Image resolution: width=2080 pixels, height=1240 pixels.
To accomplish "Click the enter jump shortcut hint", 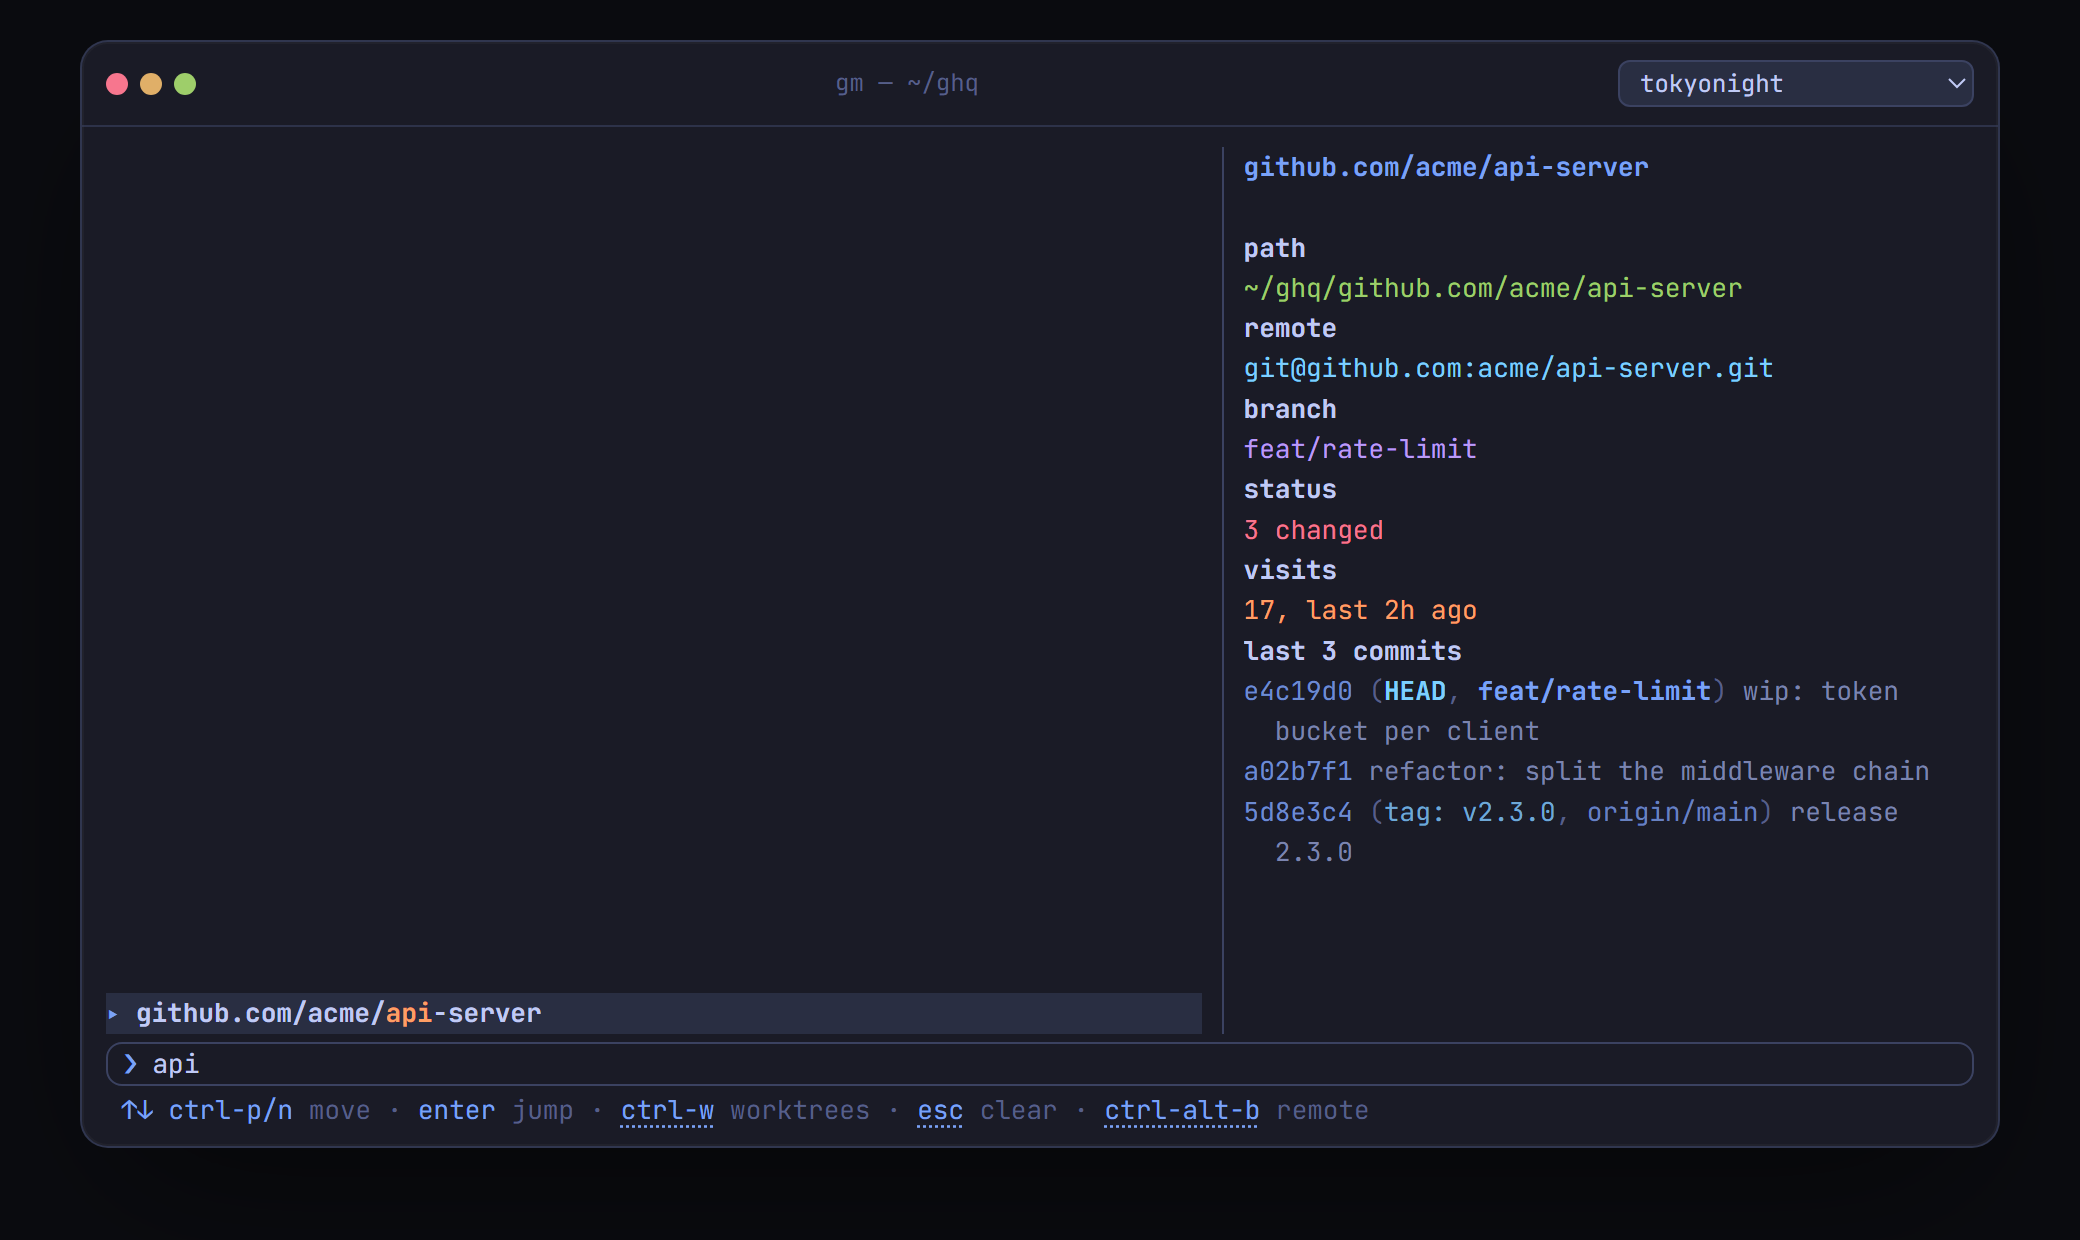I will 496,1110.
